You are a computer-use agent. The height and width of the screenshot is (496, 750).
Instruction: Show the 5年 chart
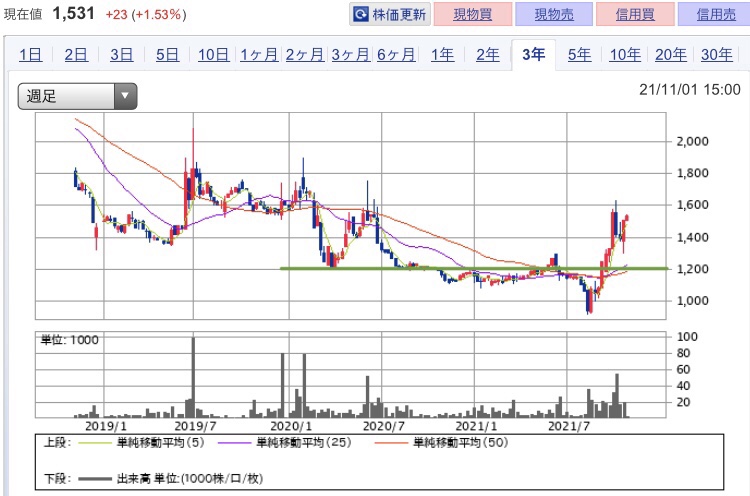[579, 55]
